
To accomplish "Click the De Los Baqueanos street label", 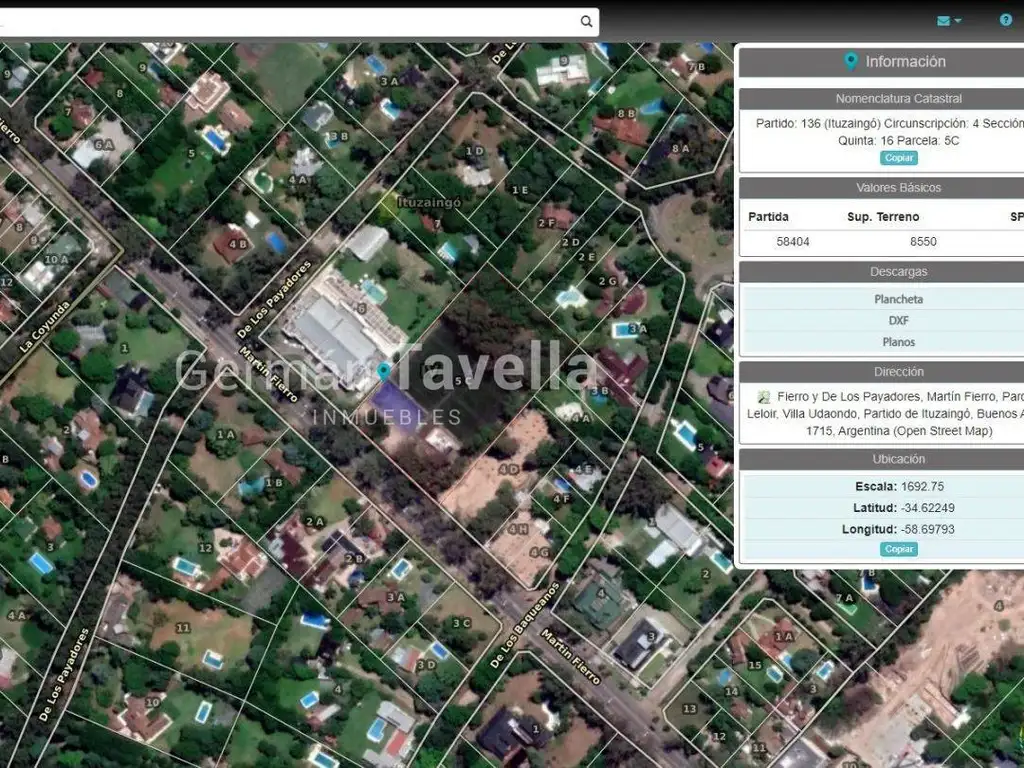I will [524, 626].
